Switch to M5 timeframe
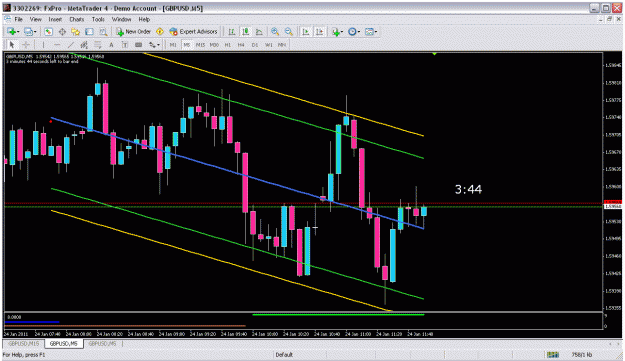The height and width of the screenshot is (361, 625). tap(187, 45)
